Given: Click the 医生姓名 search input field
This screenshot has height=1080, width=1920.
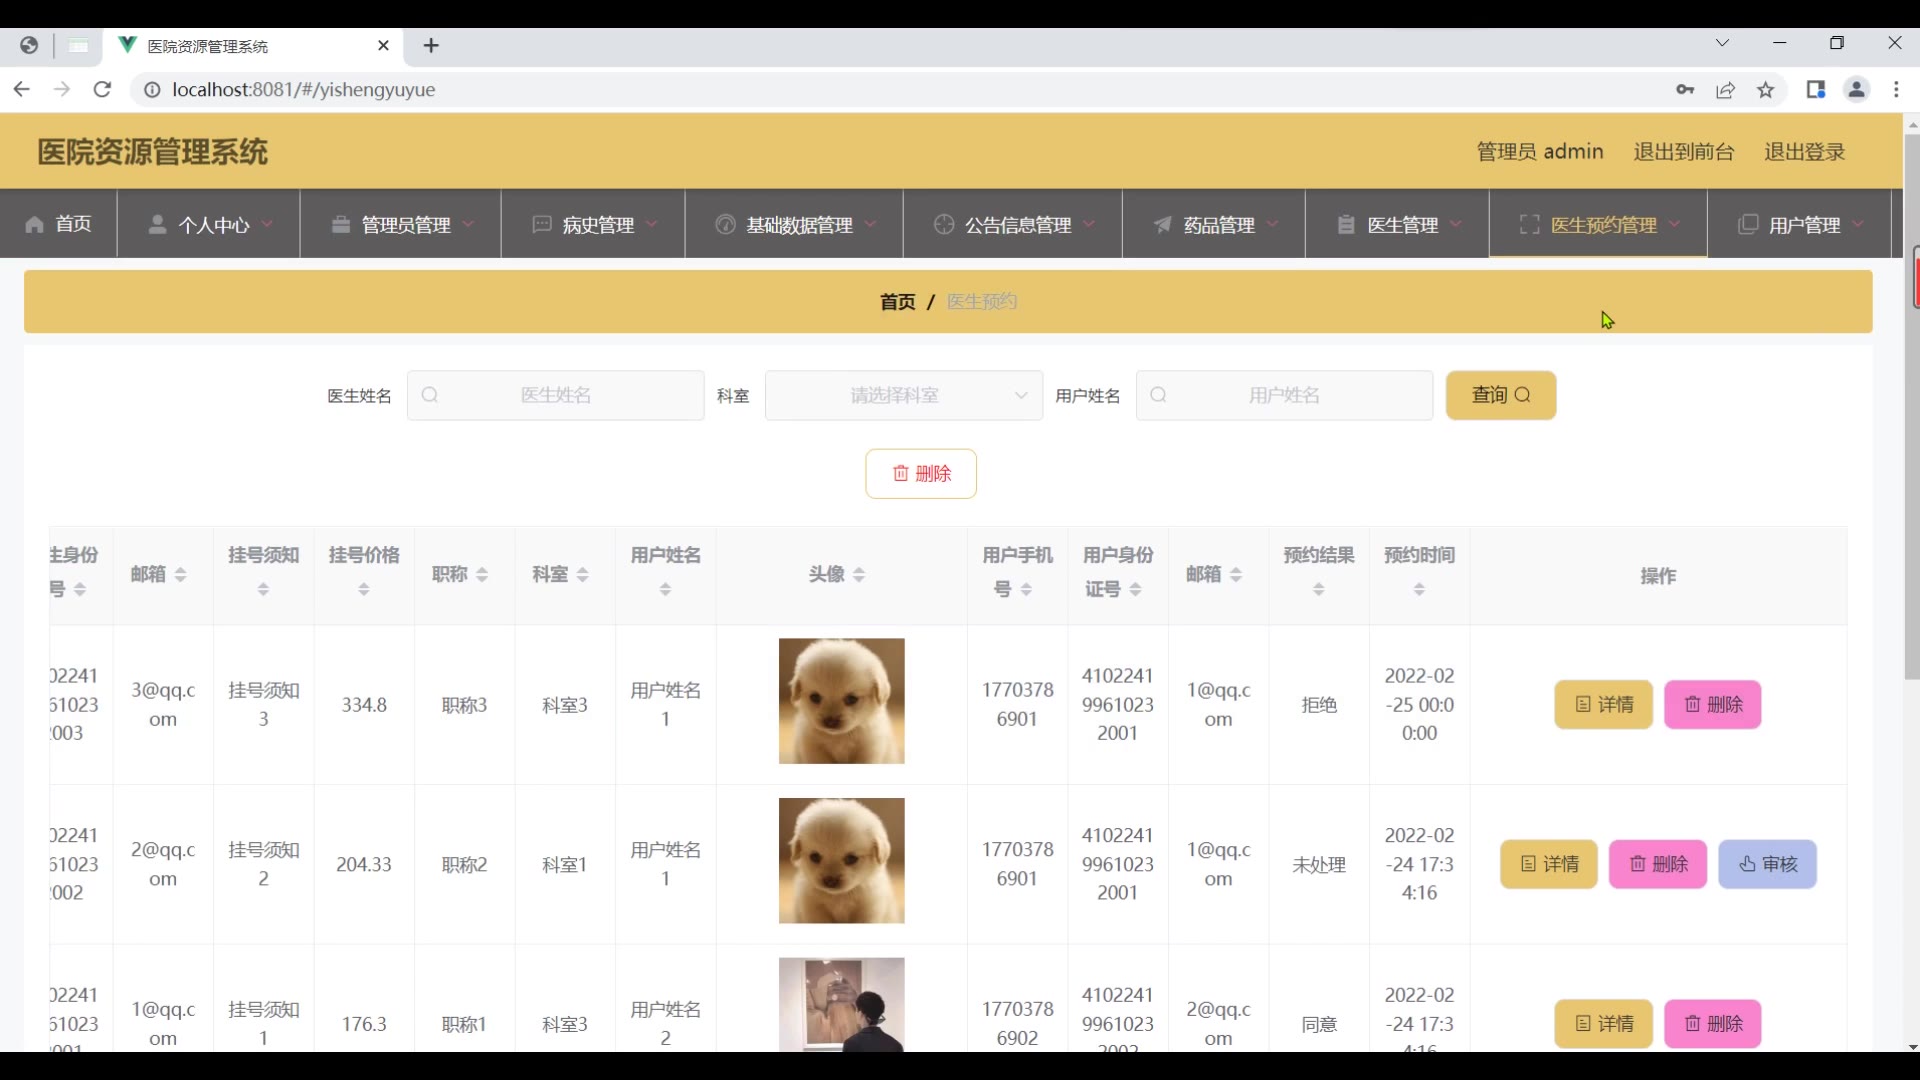Looking at the screenshot, I should 556,396.
